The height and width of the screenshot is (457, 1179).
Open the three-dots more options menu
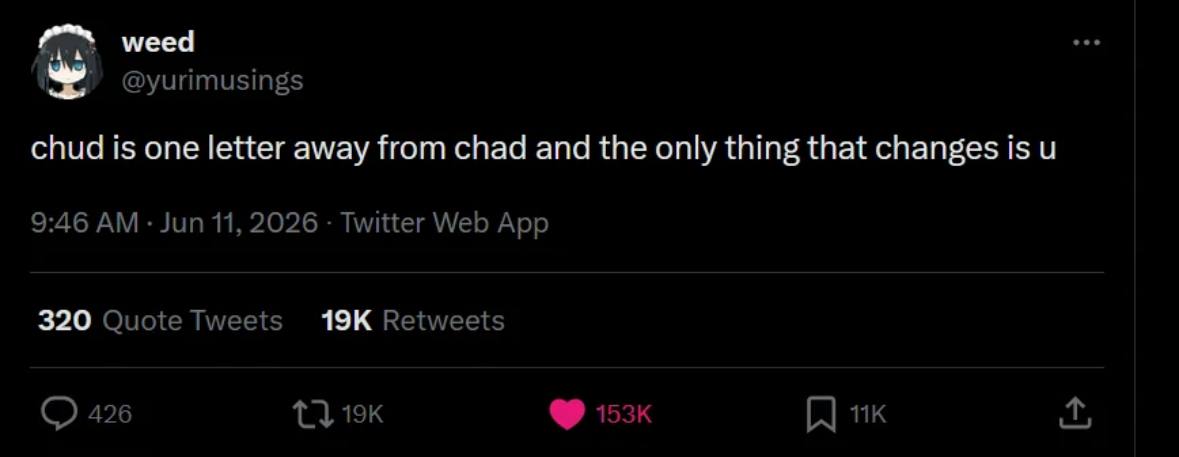pos(1087,43)
